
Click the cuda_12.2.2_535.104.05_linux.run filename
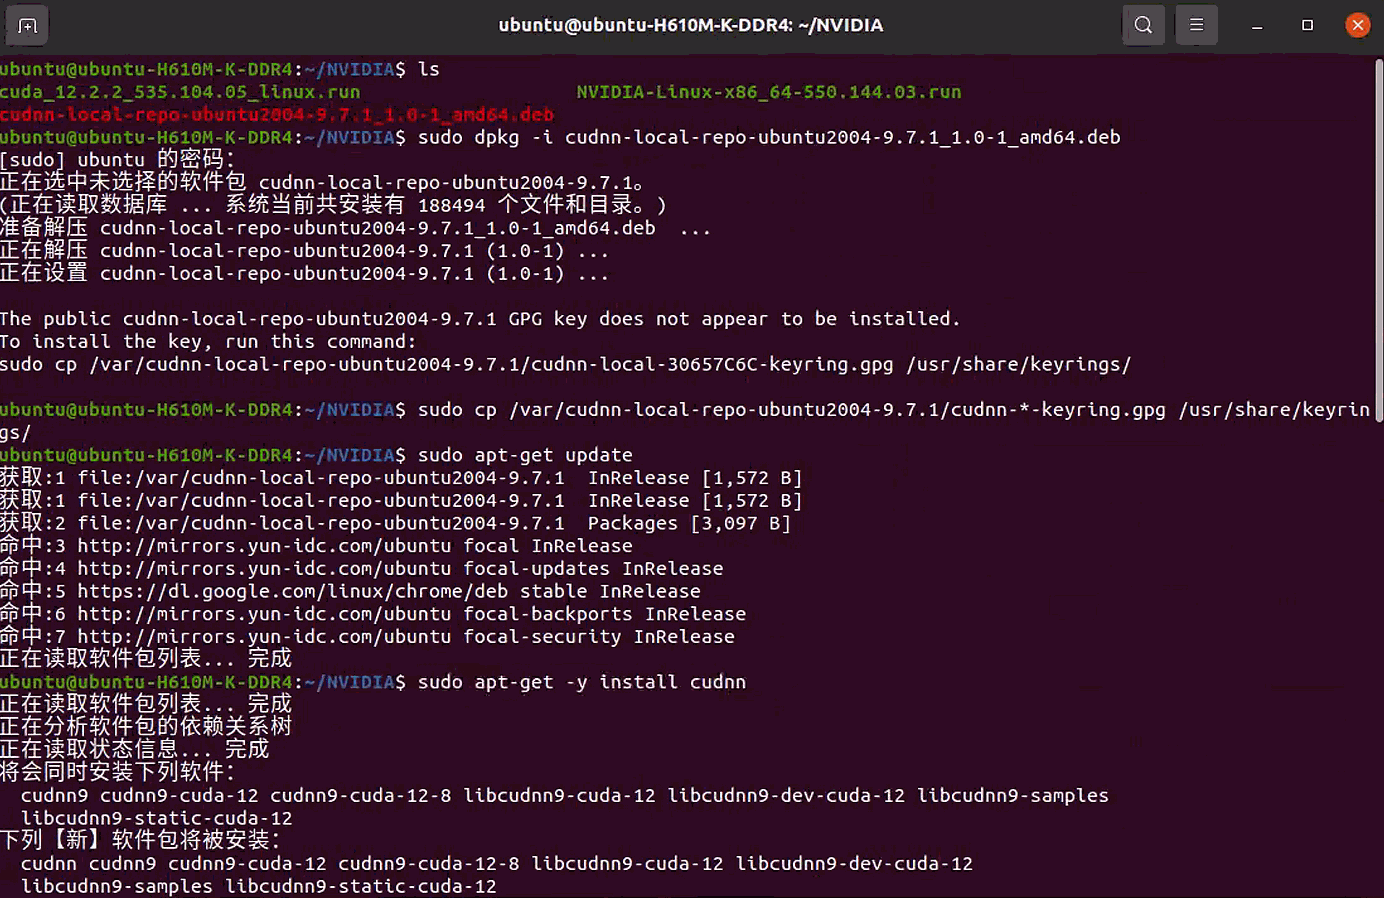(x=180, y=92)
